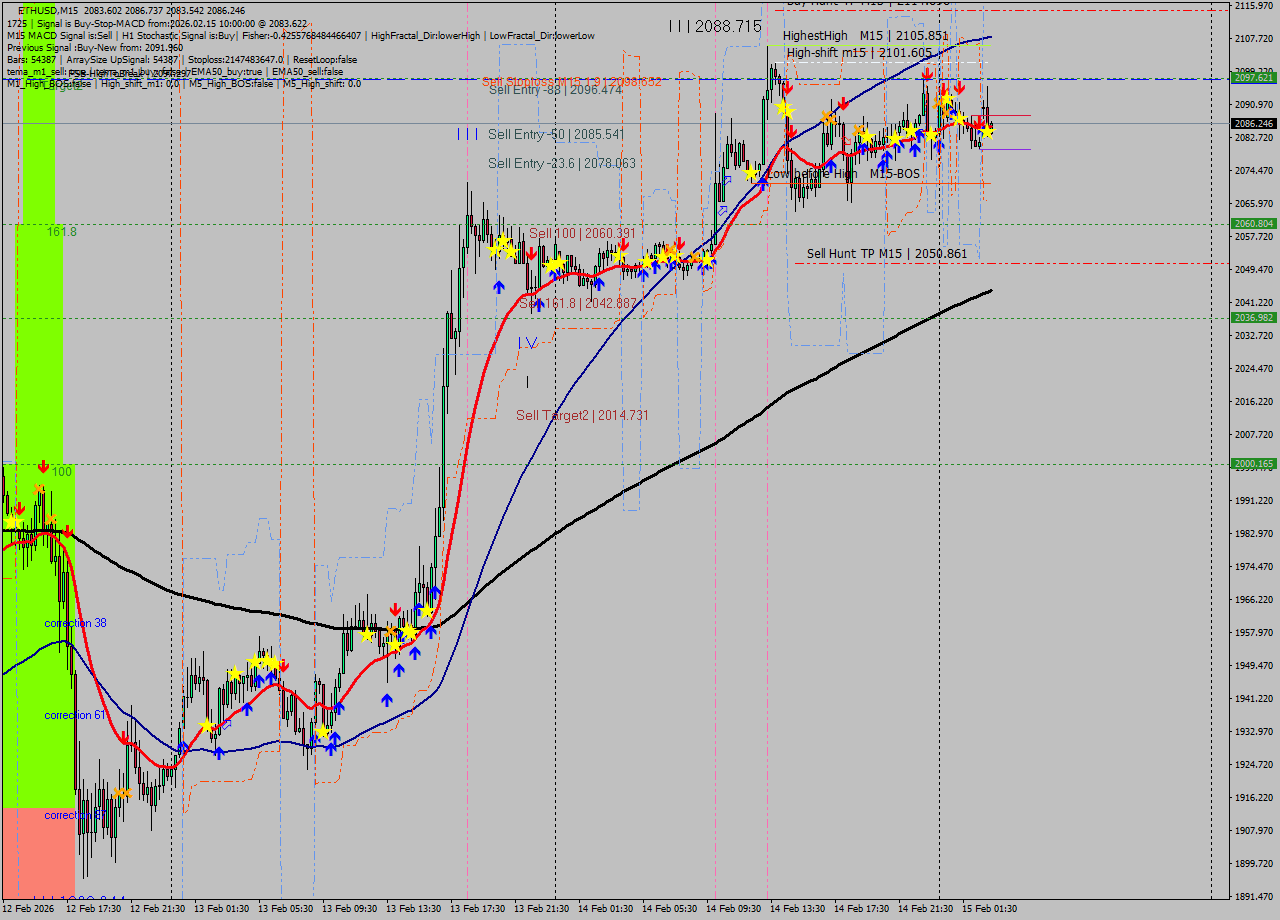The width and height of the screenshot is (1280, 920).
Task: Click the 13 Feb 13:30 time axis label
Action: point(413,909)
